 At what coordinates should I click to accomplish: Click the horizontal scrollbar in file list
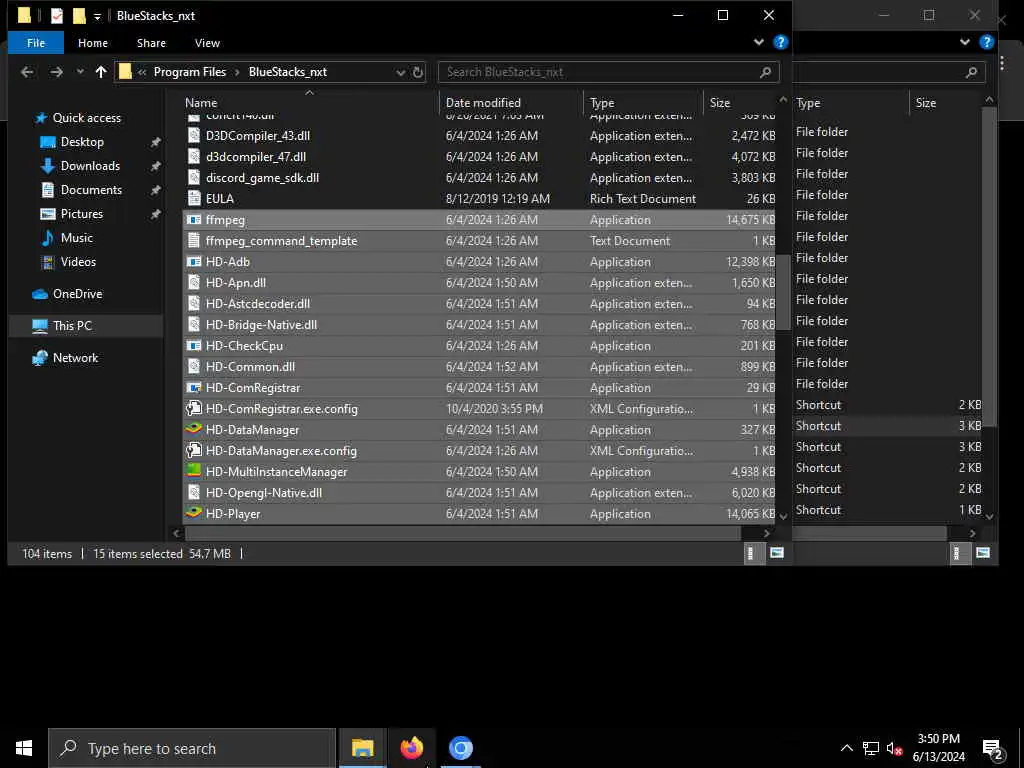463,534
